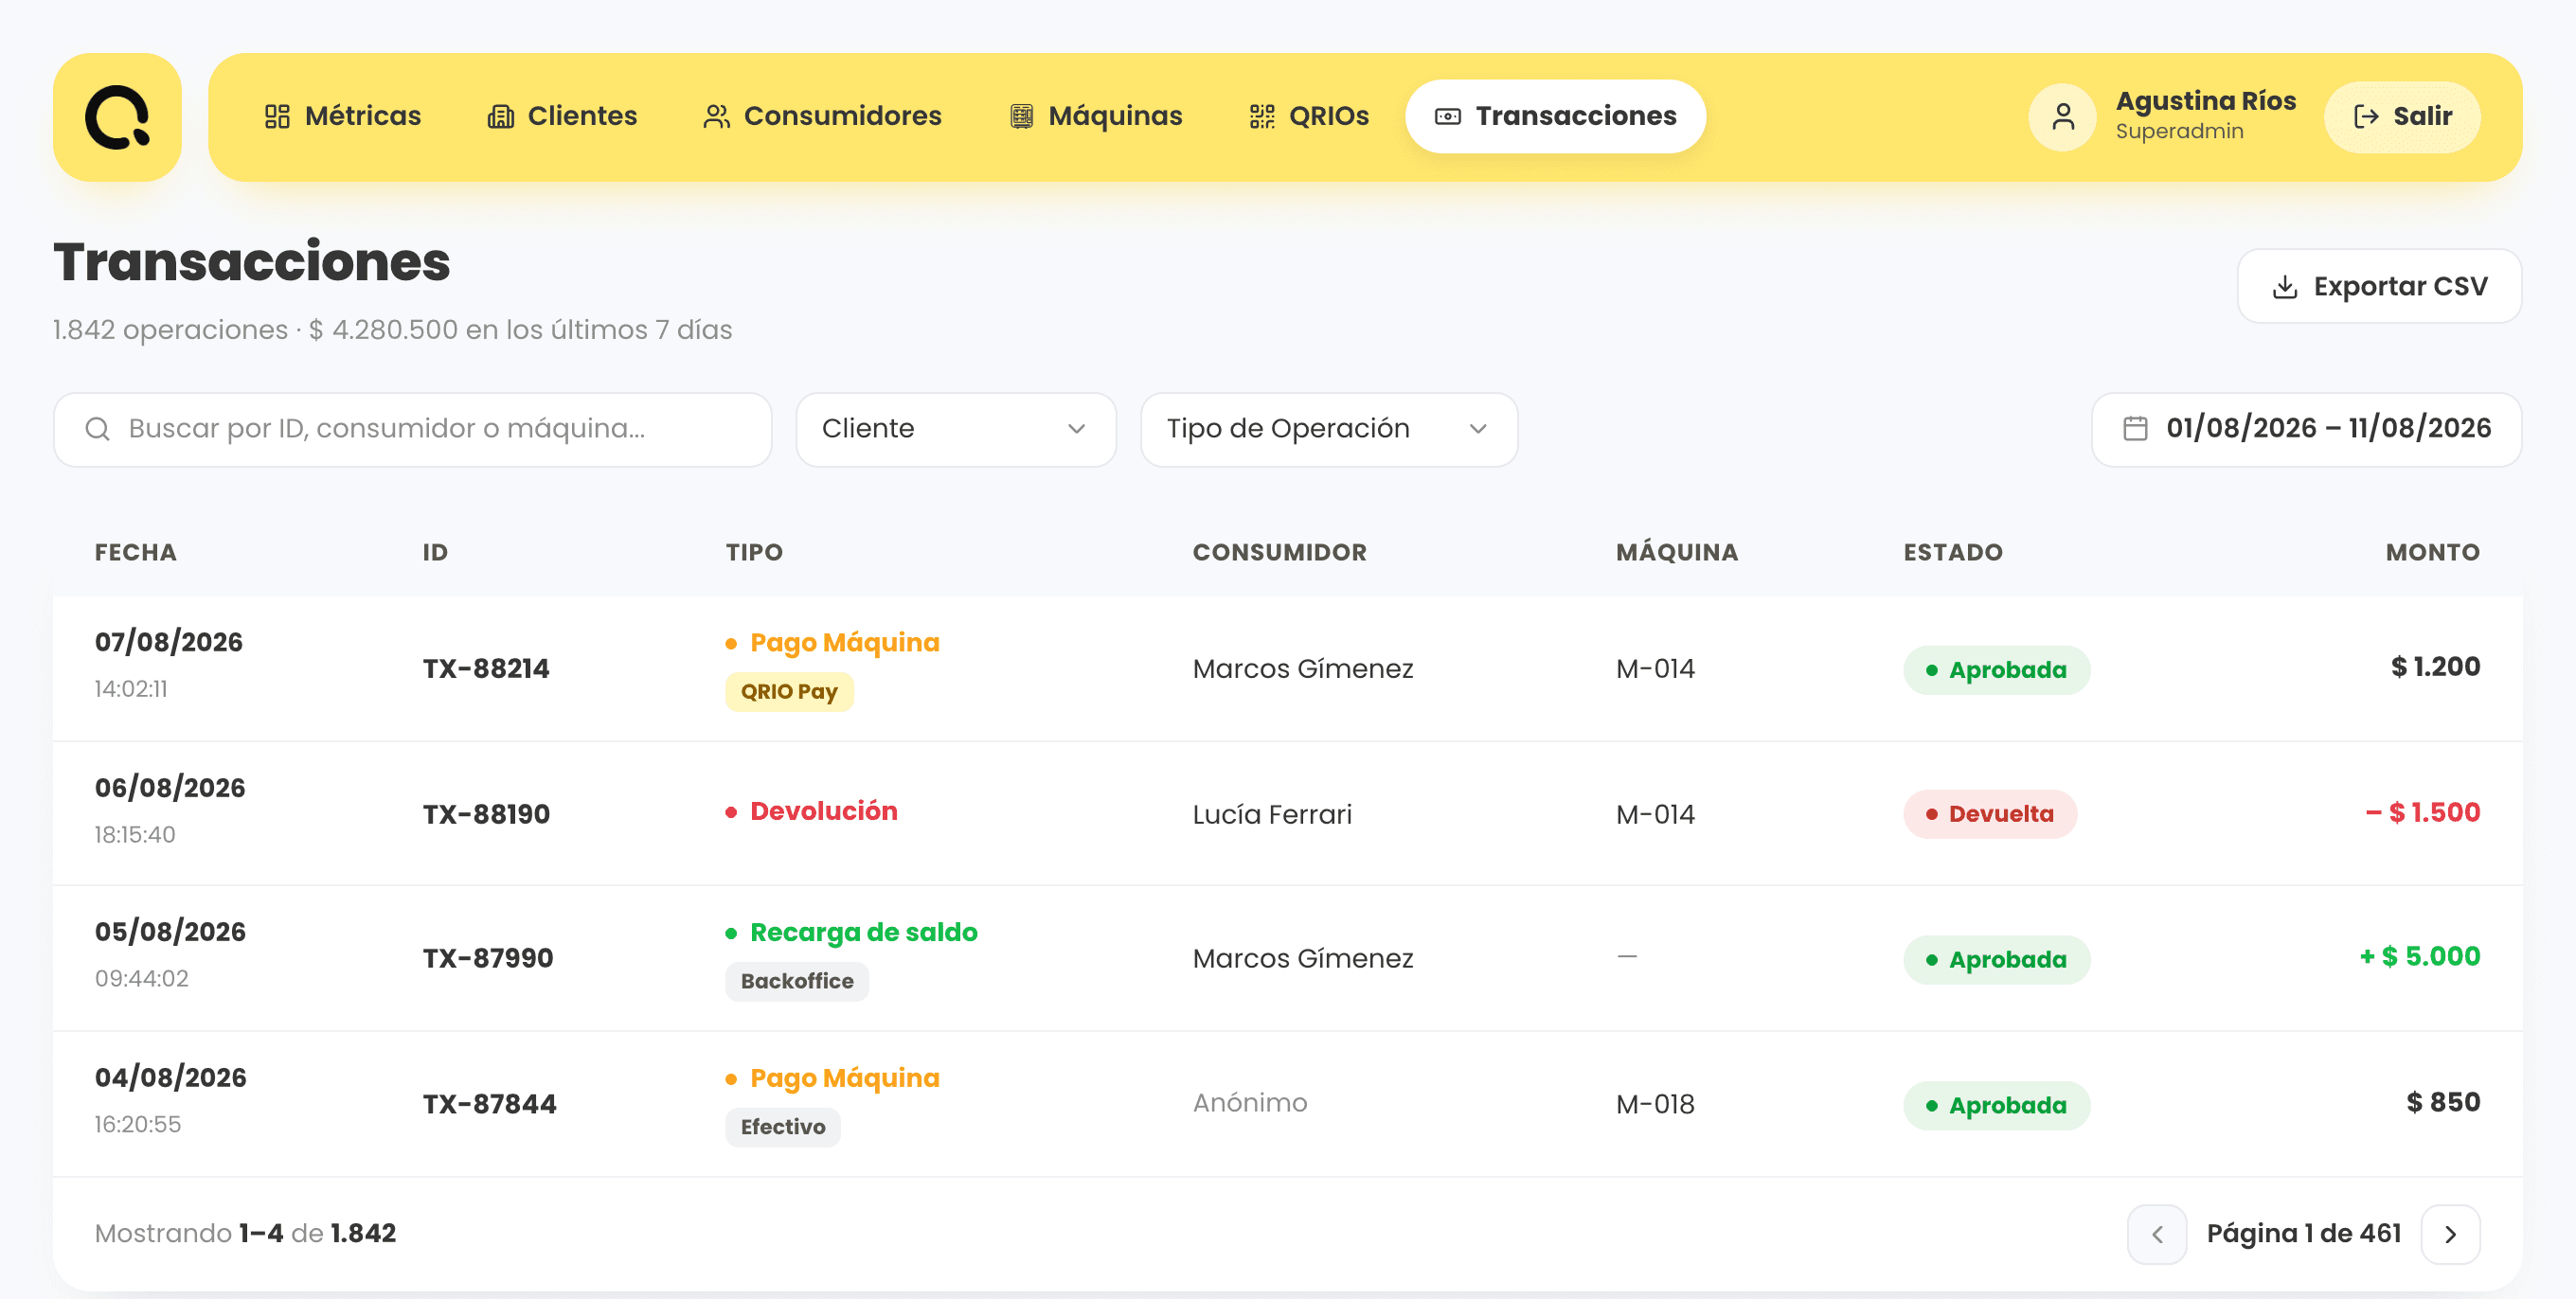Open transaction TX-87990
Screen dimensions: 2576x1299
[x=488, y=959]
